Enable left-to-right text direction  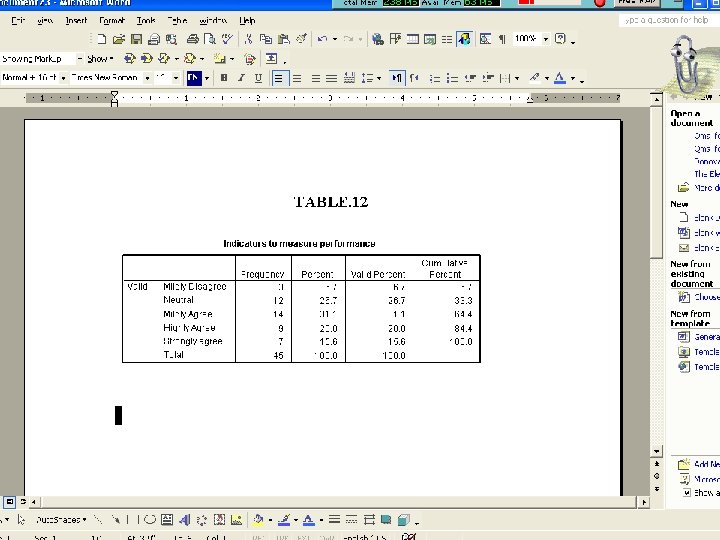point(396,78)
